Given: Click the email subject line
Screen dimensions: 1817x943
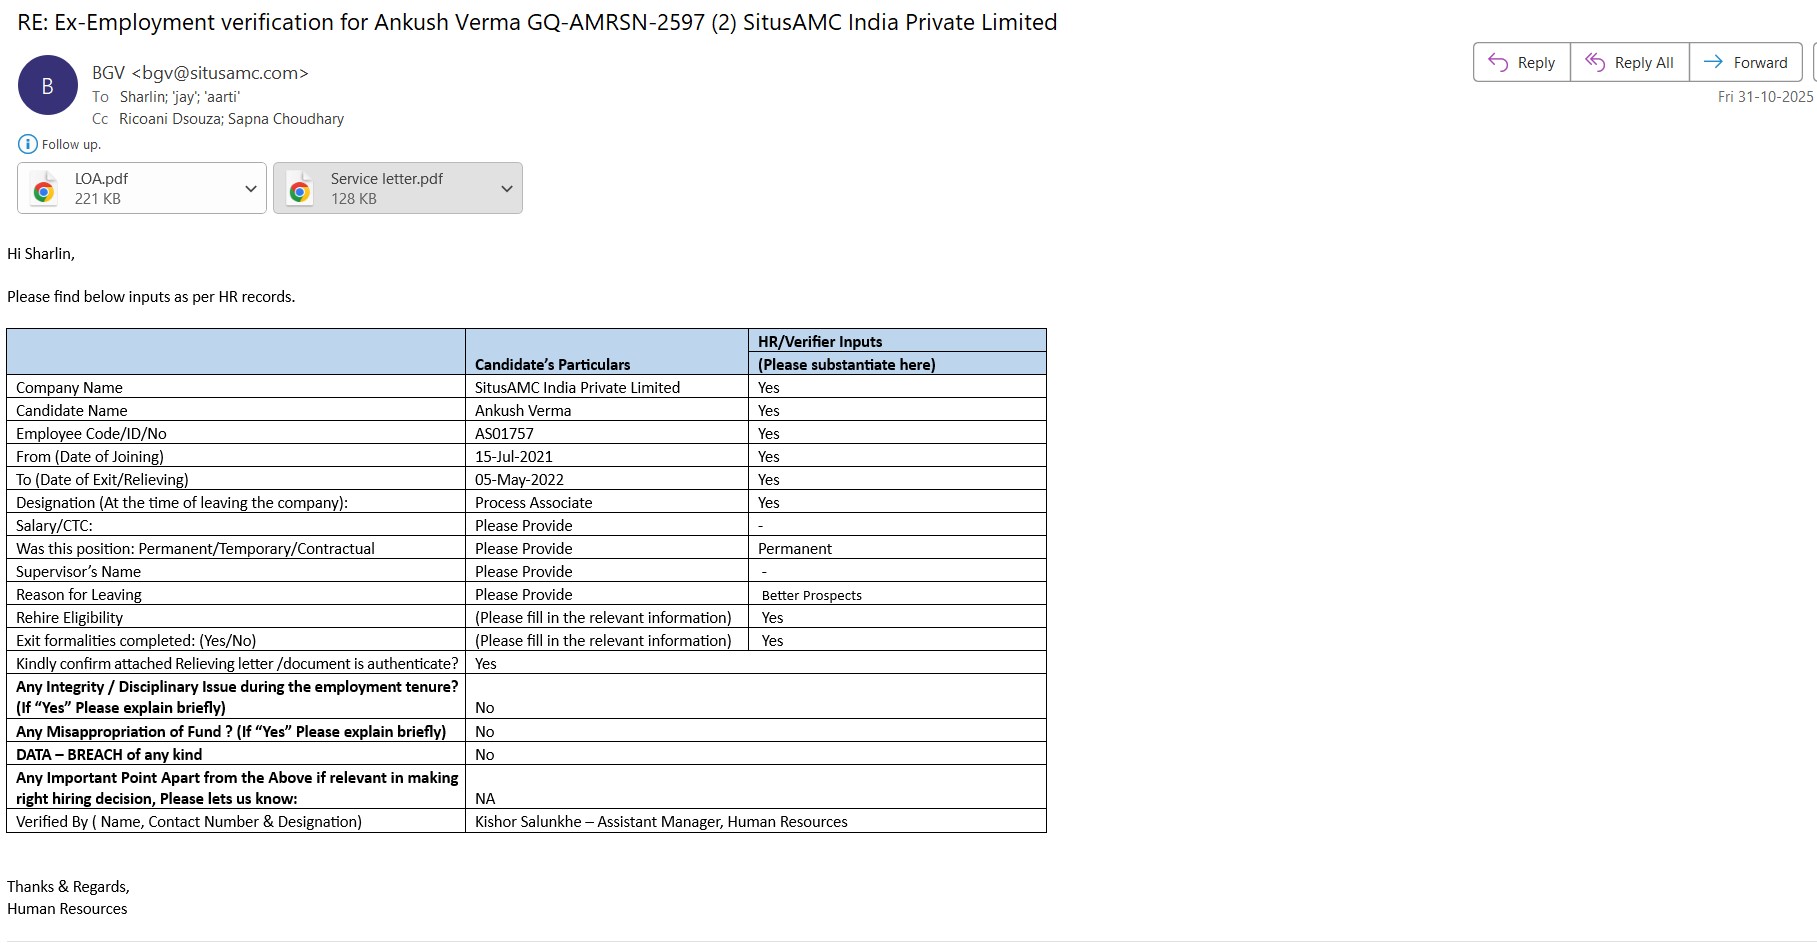Looking at the screenshot, I should click(537, 22).
